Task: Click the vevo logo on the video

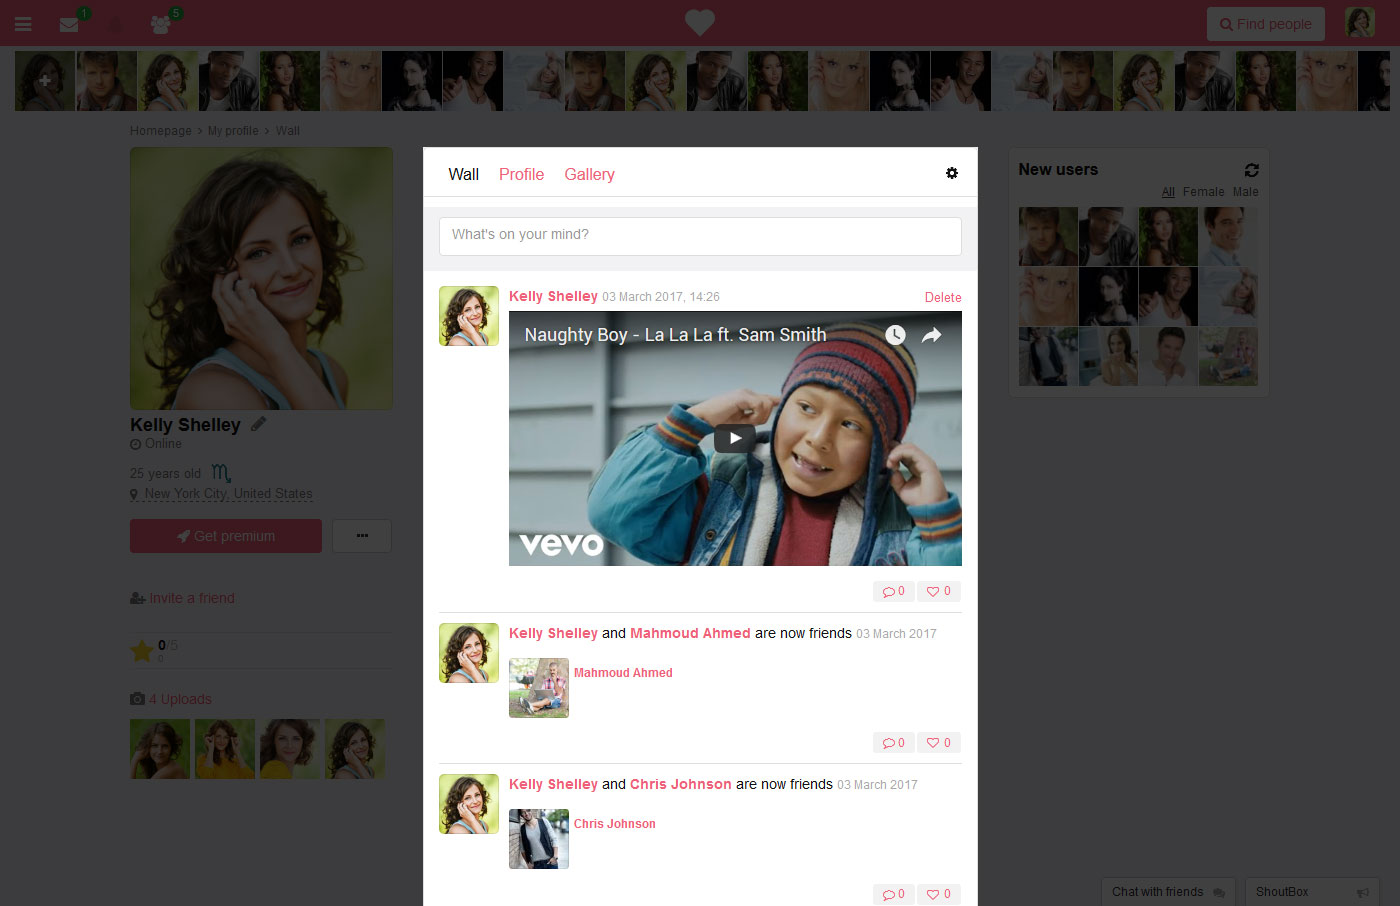Action: [562, 545]
